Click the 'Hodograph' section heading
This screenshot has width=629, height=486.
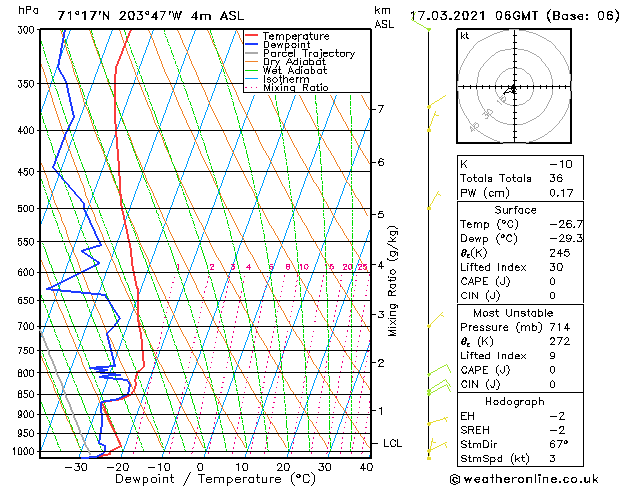point(515,402)
